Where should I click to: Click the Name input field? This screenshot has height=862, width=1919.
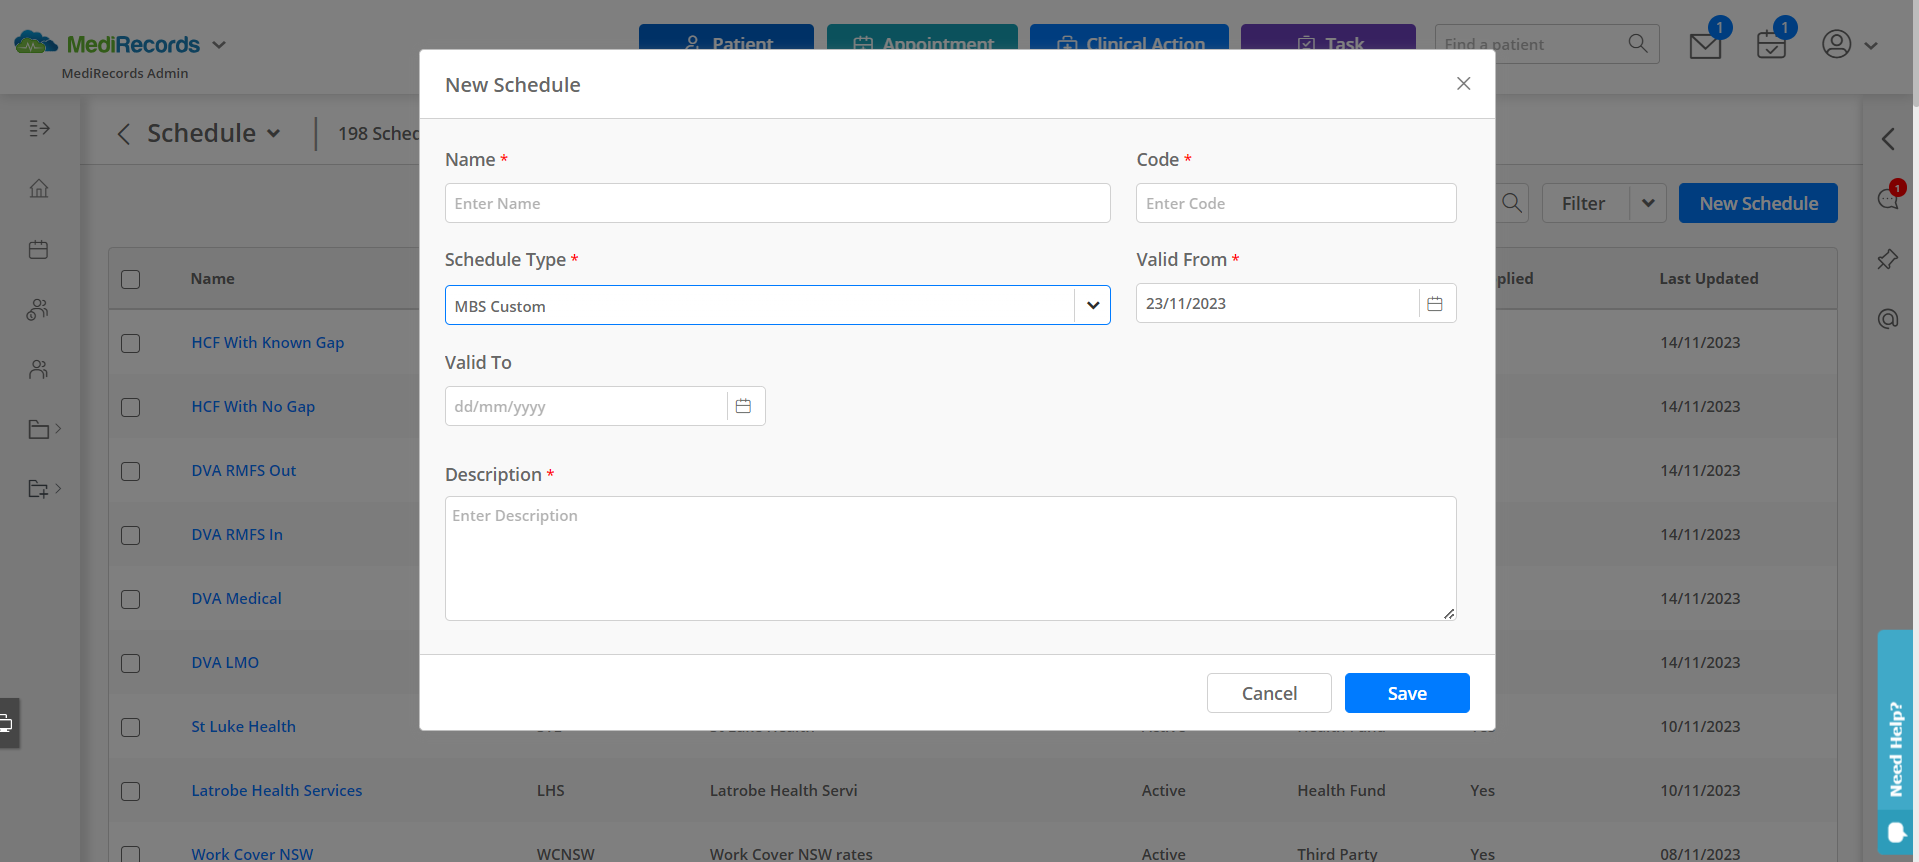(x=777, y=203)
